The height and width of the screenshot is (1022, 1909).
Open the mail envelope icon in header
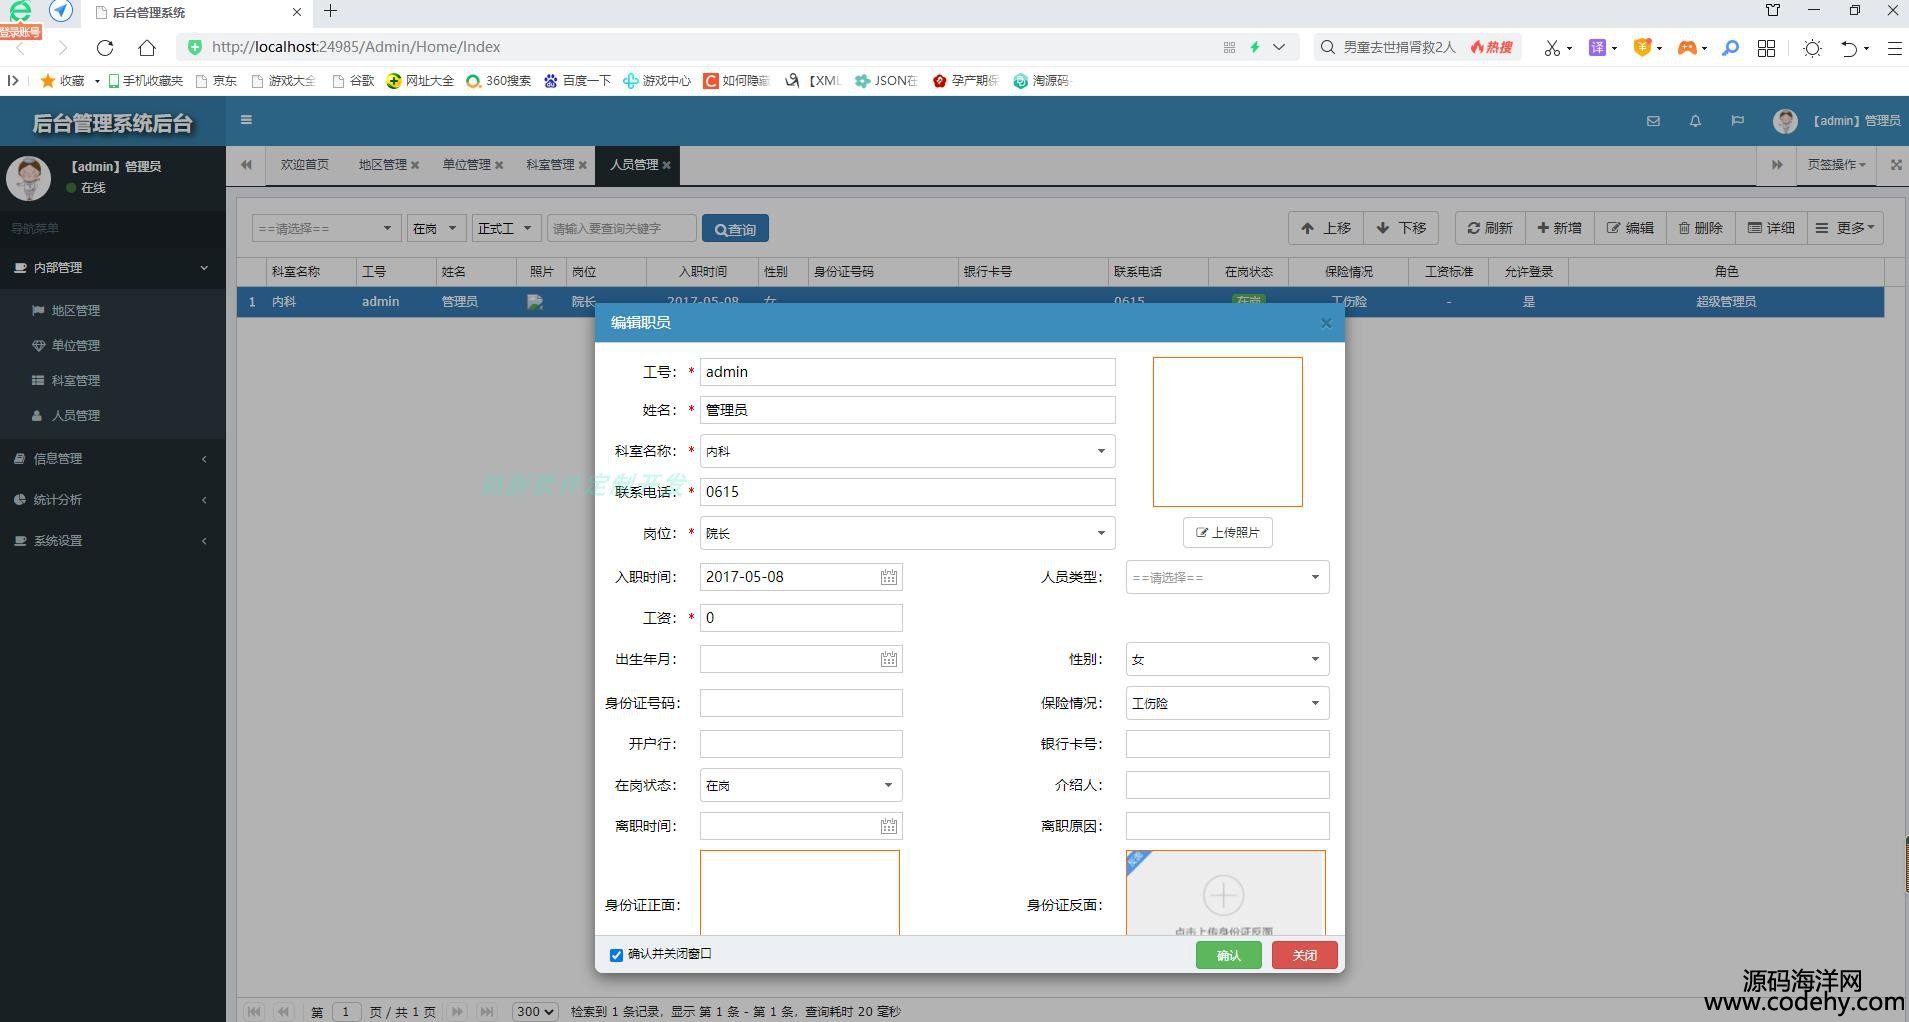coord(1653,121)
